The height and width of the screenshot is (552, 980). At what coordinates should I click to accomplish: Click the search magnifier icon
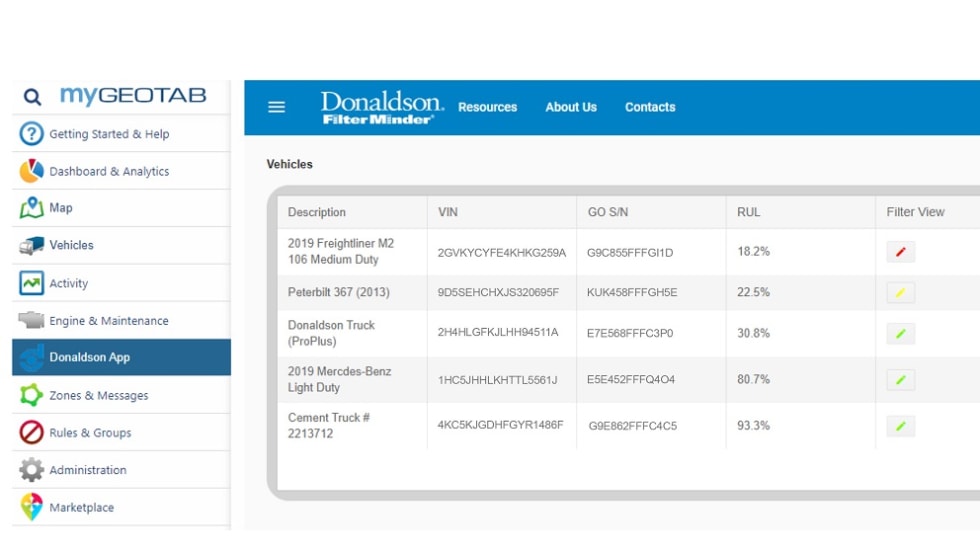[32, 97]
